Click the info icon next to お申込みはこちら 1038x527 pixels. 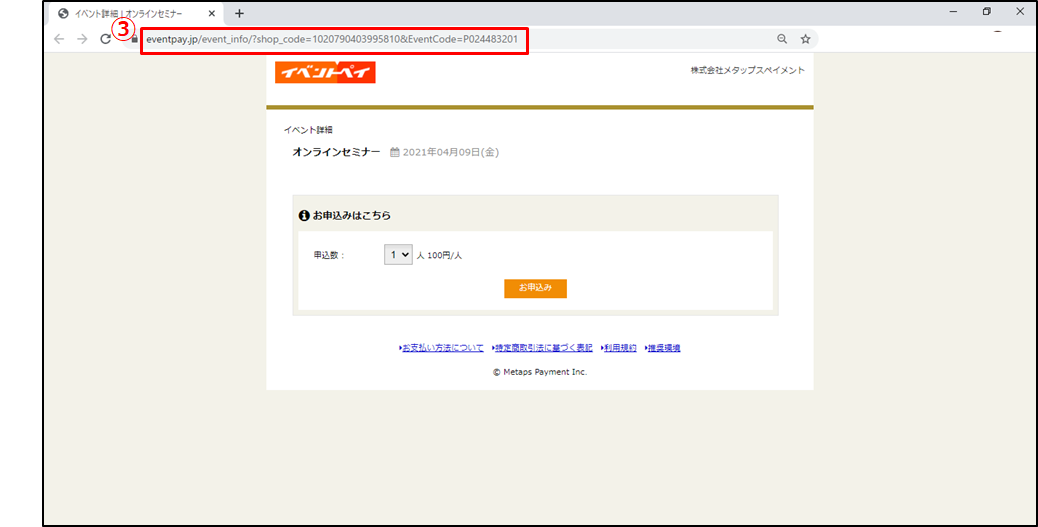click(304, 215)
